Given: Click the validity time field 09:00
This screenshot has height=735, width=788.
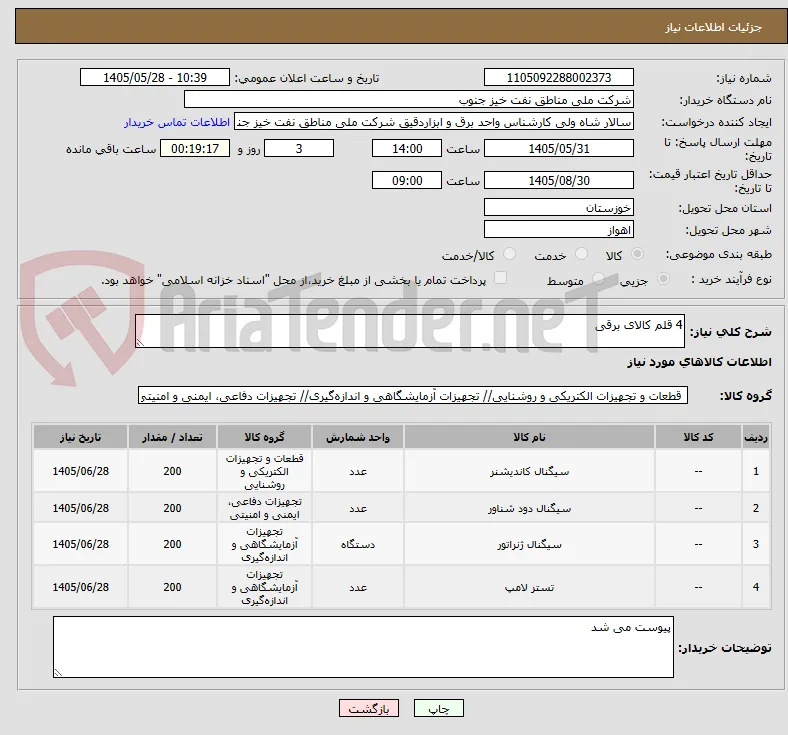Looking at the screenshot, I should (407, 180).
